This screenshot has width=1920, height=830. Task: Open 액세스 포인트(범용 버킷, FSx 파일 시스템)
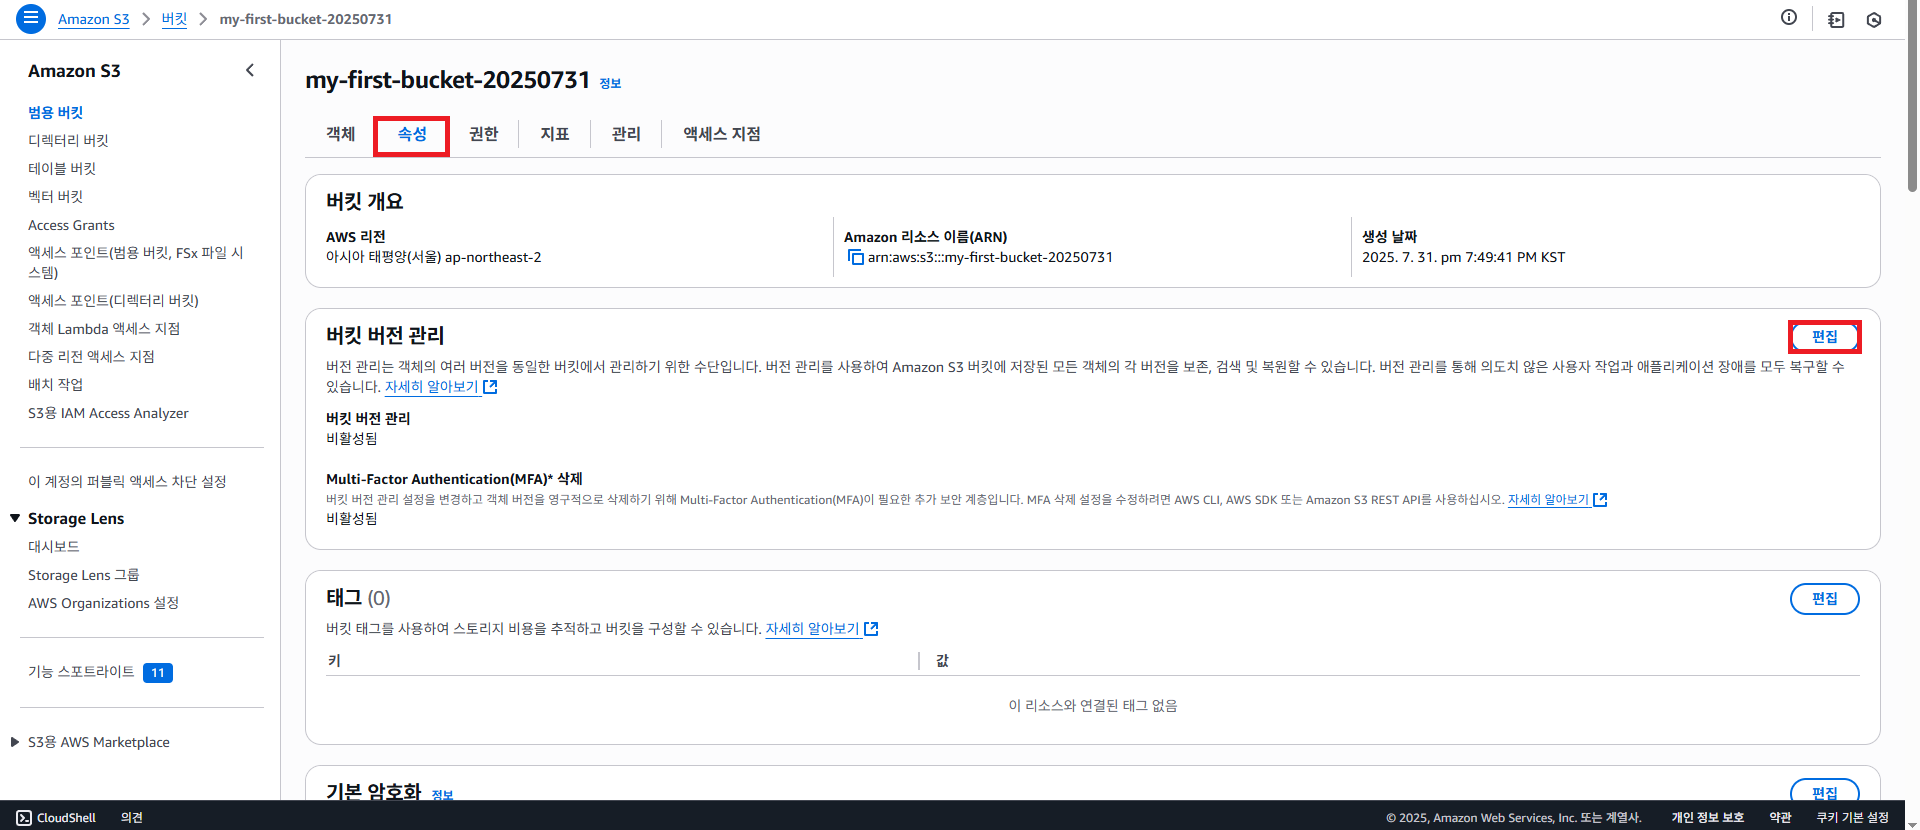click(136, 262)
